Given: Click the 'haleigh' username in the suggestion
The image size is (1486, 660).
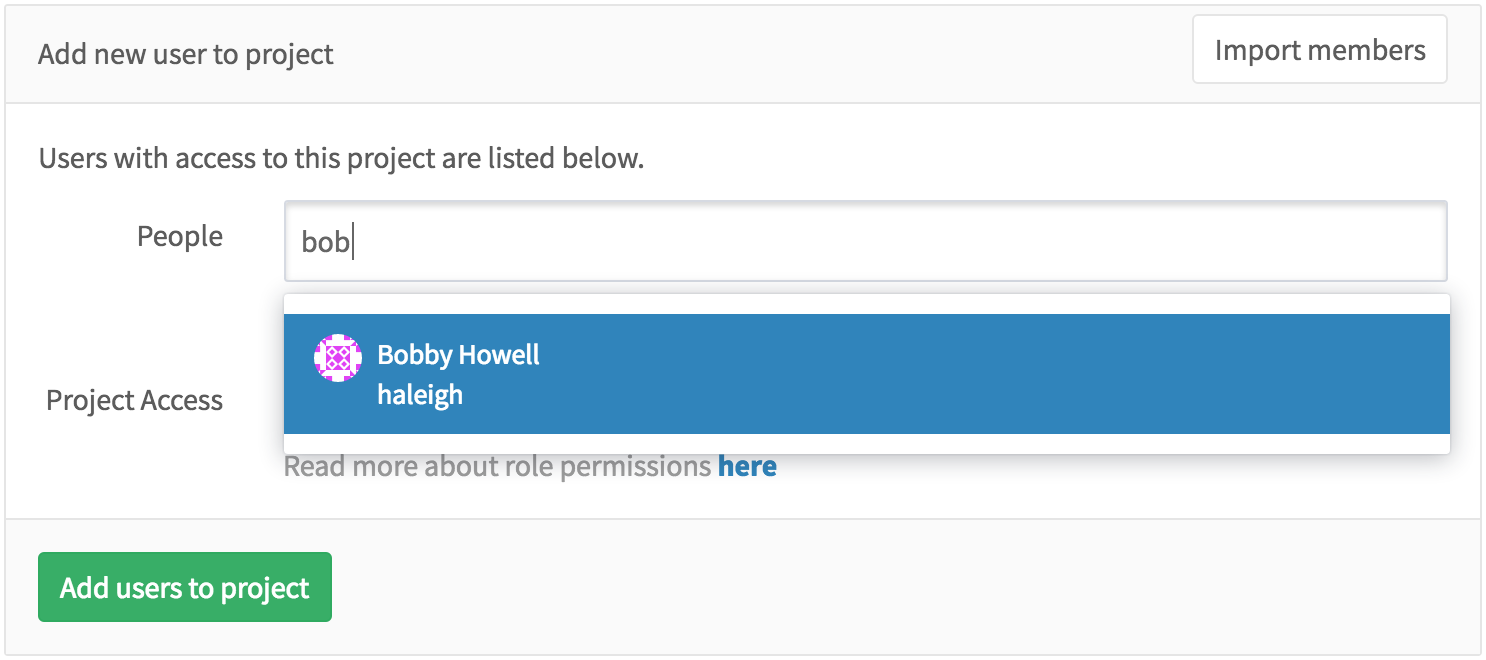Looking at the screenshot, I should 420,395.
